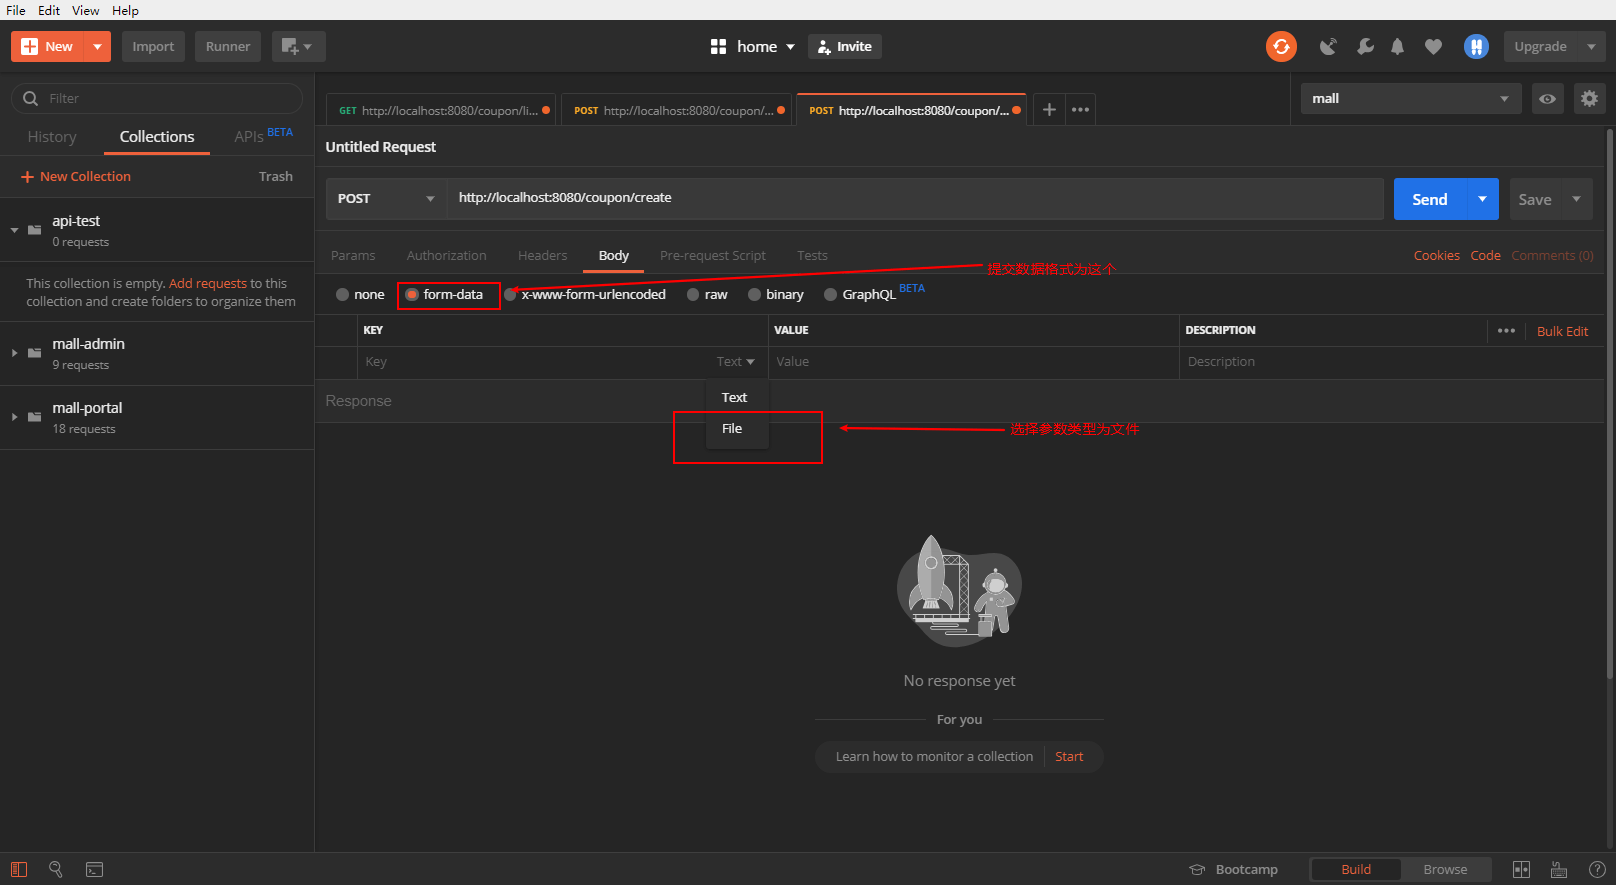Switch to Browse mode toggle
This screenshot has width=1616, height=885.
point(1445,869)
